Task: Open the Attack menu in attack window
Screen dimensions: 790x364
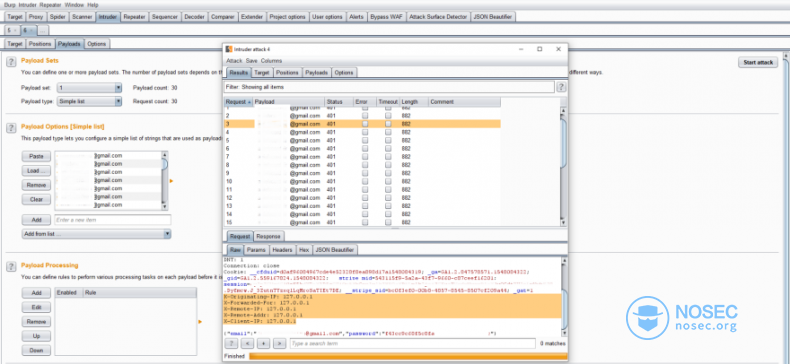Action: 233,61
